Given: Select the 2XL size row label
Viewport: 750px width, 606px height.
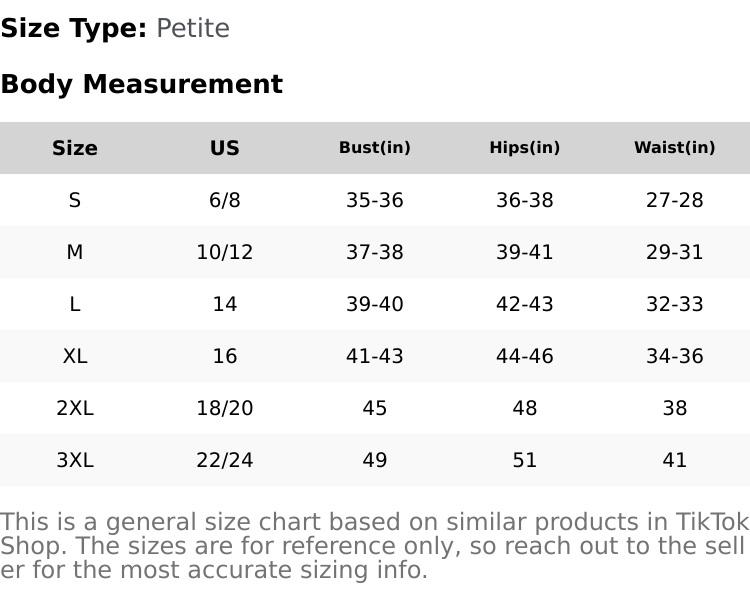Looking at the screenshot, I should (x=75, y=408).
